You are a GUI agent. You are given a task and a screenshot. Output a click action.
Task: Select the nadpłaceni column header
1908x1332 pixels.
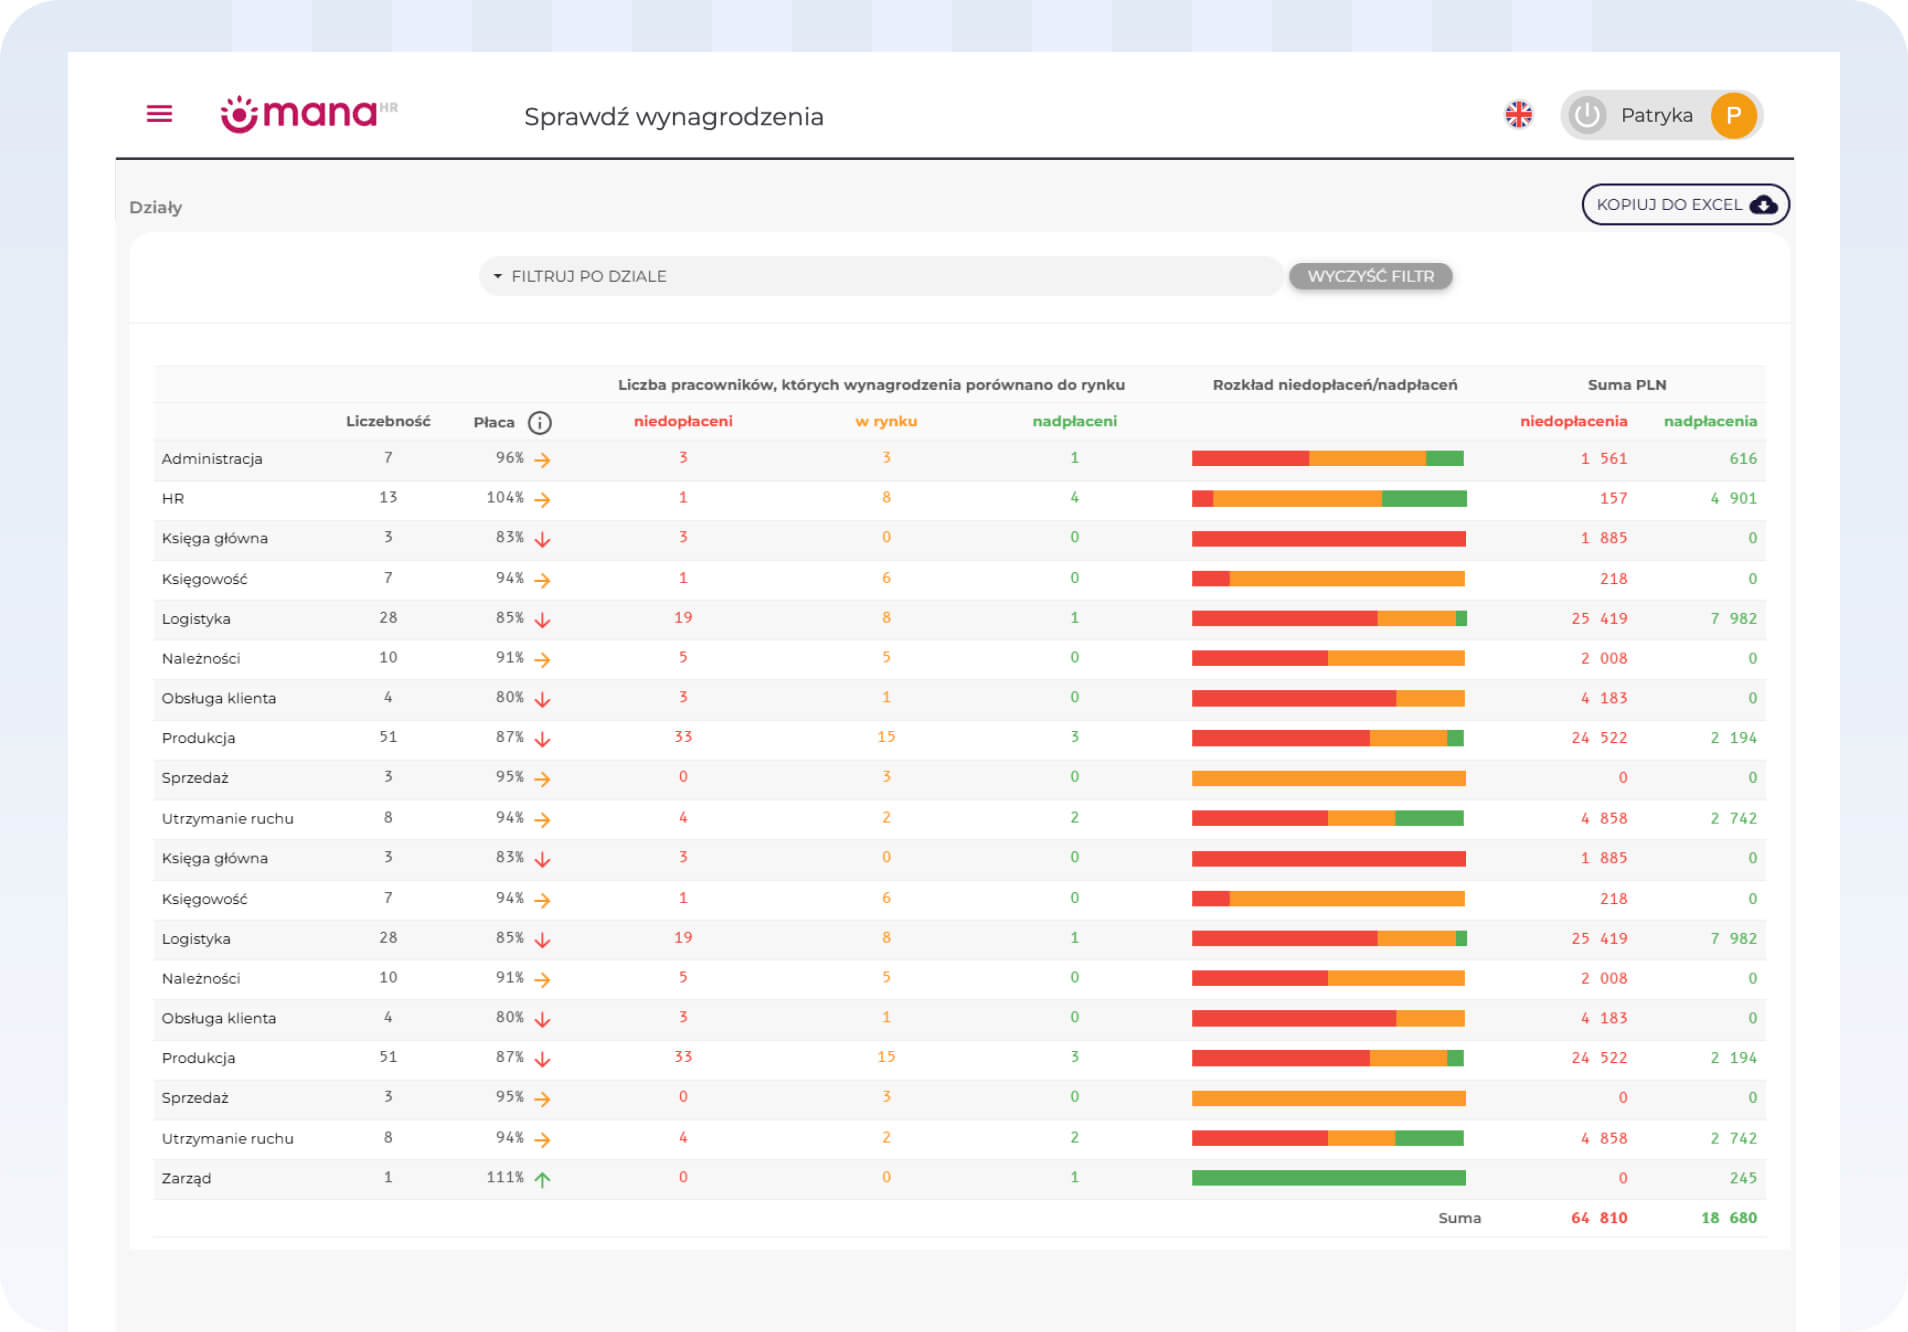[x=1074, y=421]
